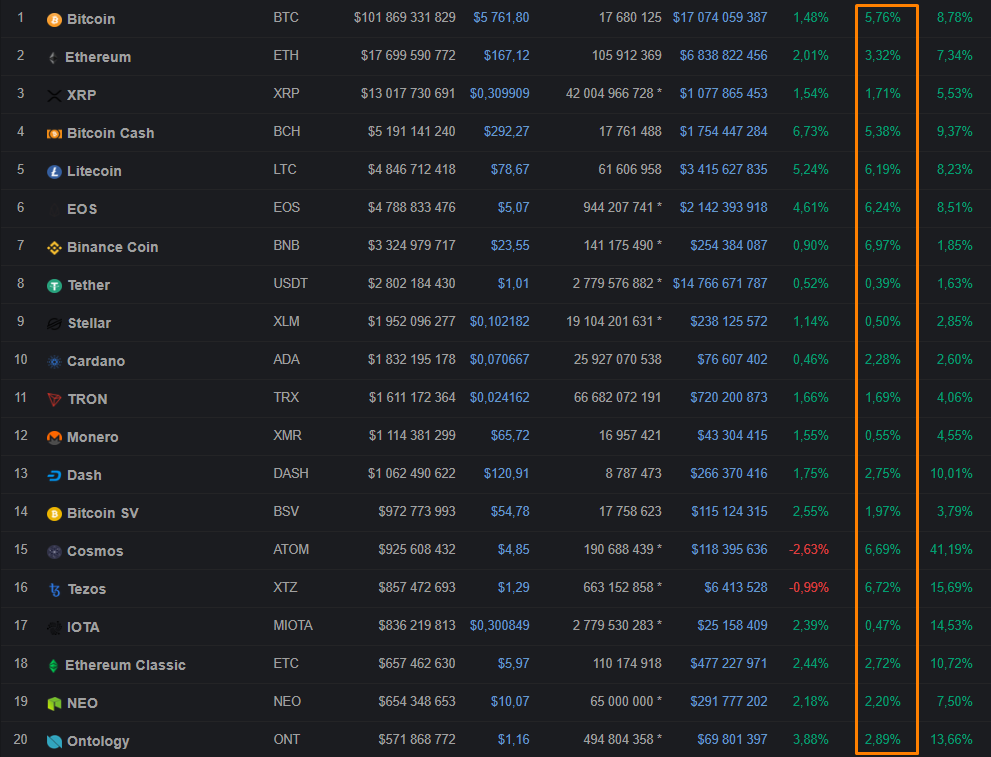The image size is (991, 757).
Task: Select the Stellar XLM ticker symbol
Action: (286, 322)
